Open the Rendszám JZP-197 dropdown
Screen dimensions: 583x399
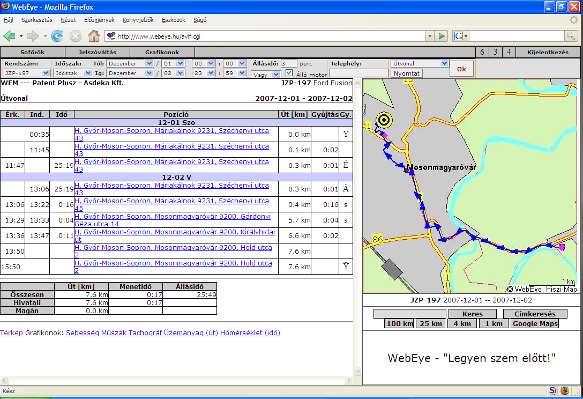click(26, 73)
